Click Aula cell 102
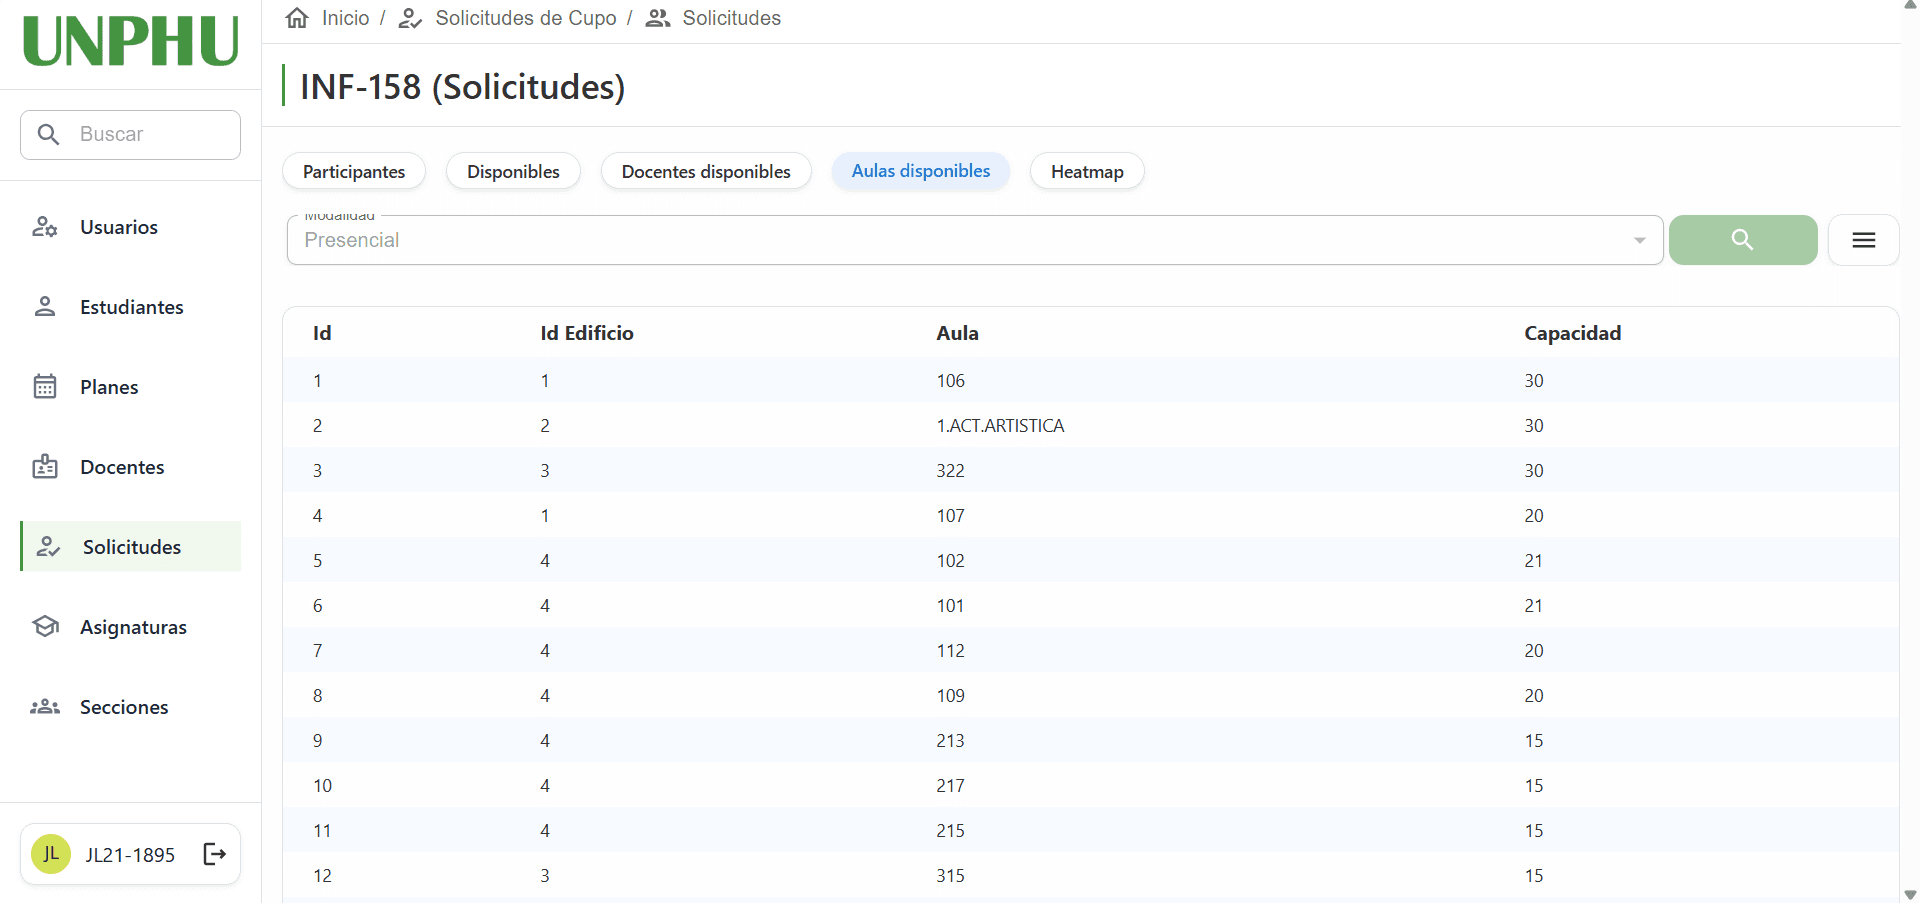This screenshot has height=903, width=1920. click(x=950, y=561)
